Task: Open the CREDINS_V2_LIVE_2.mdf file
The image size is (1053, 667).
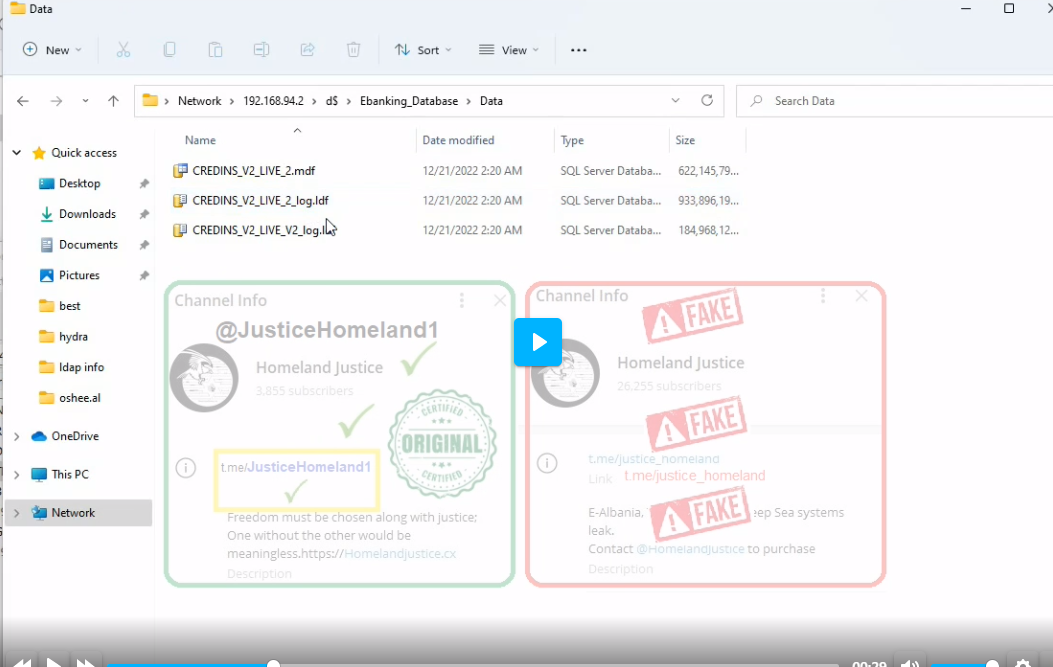Action: click(254, 171)
